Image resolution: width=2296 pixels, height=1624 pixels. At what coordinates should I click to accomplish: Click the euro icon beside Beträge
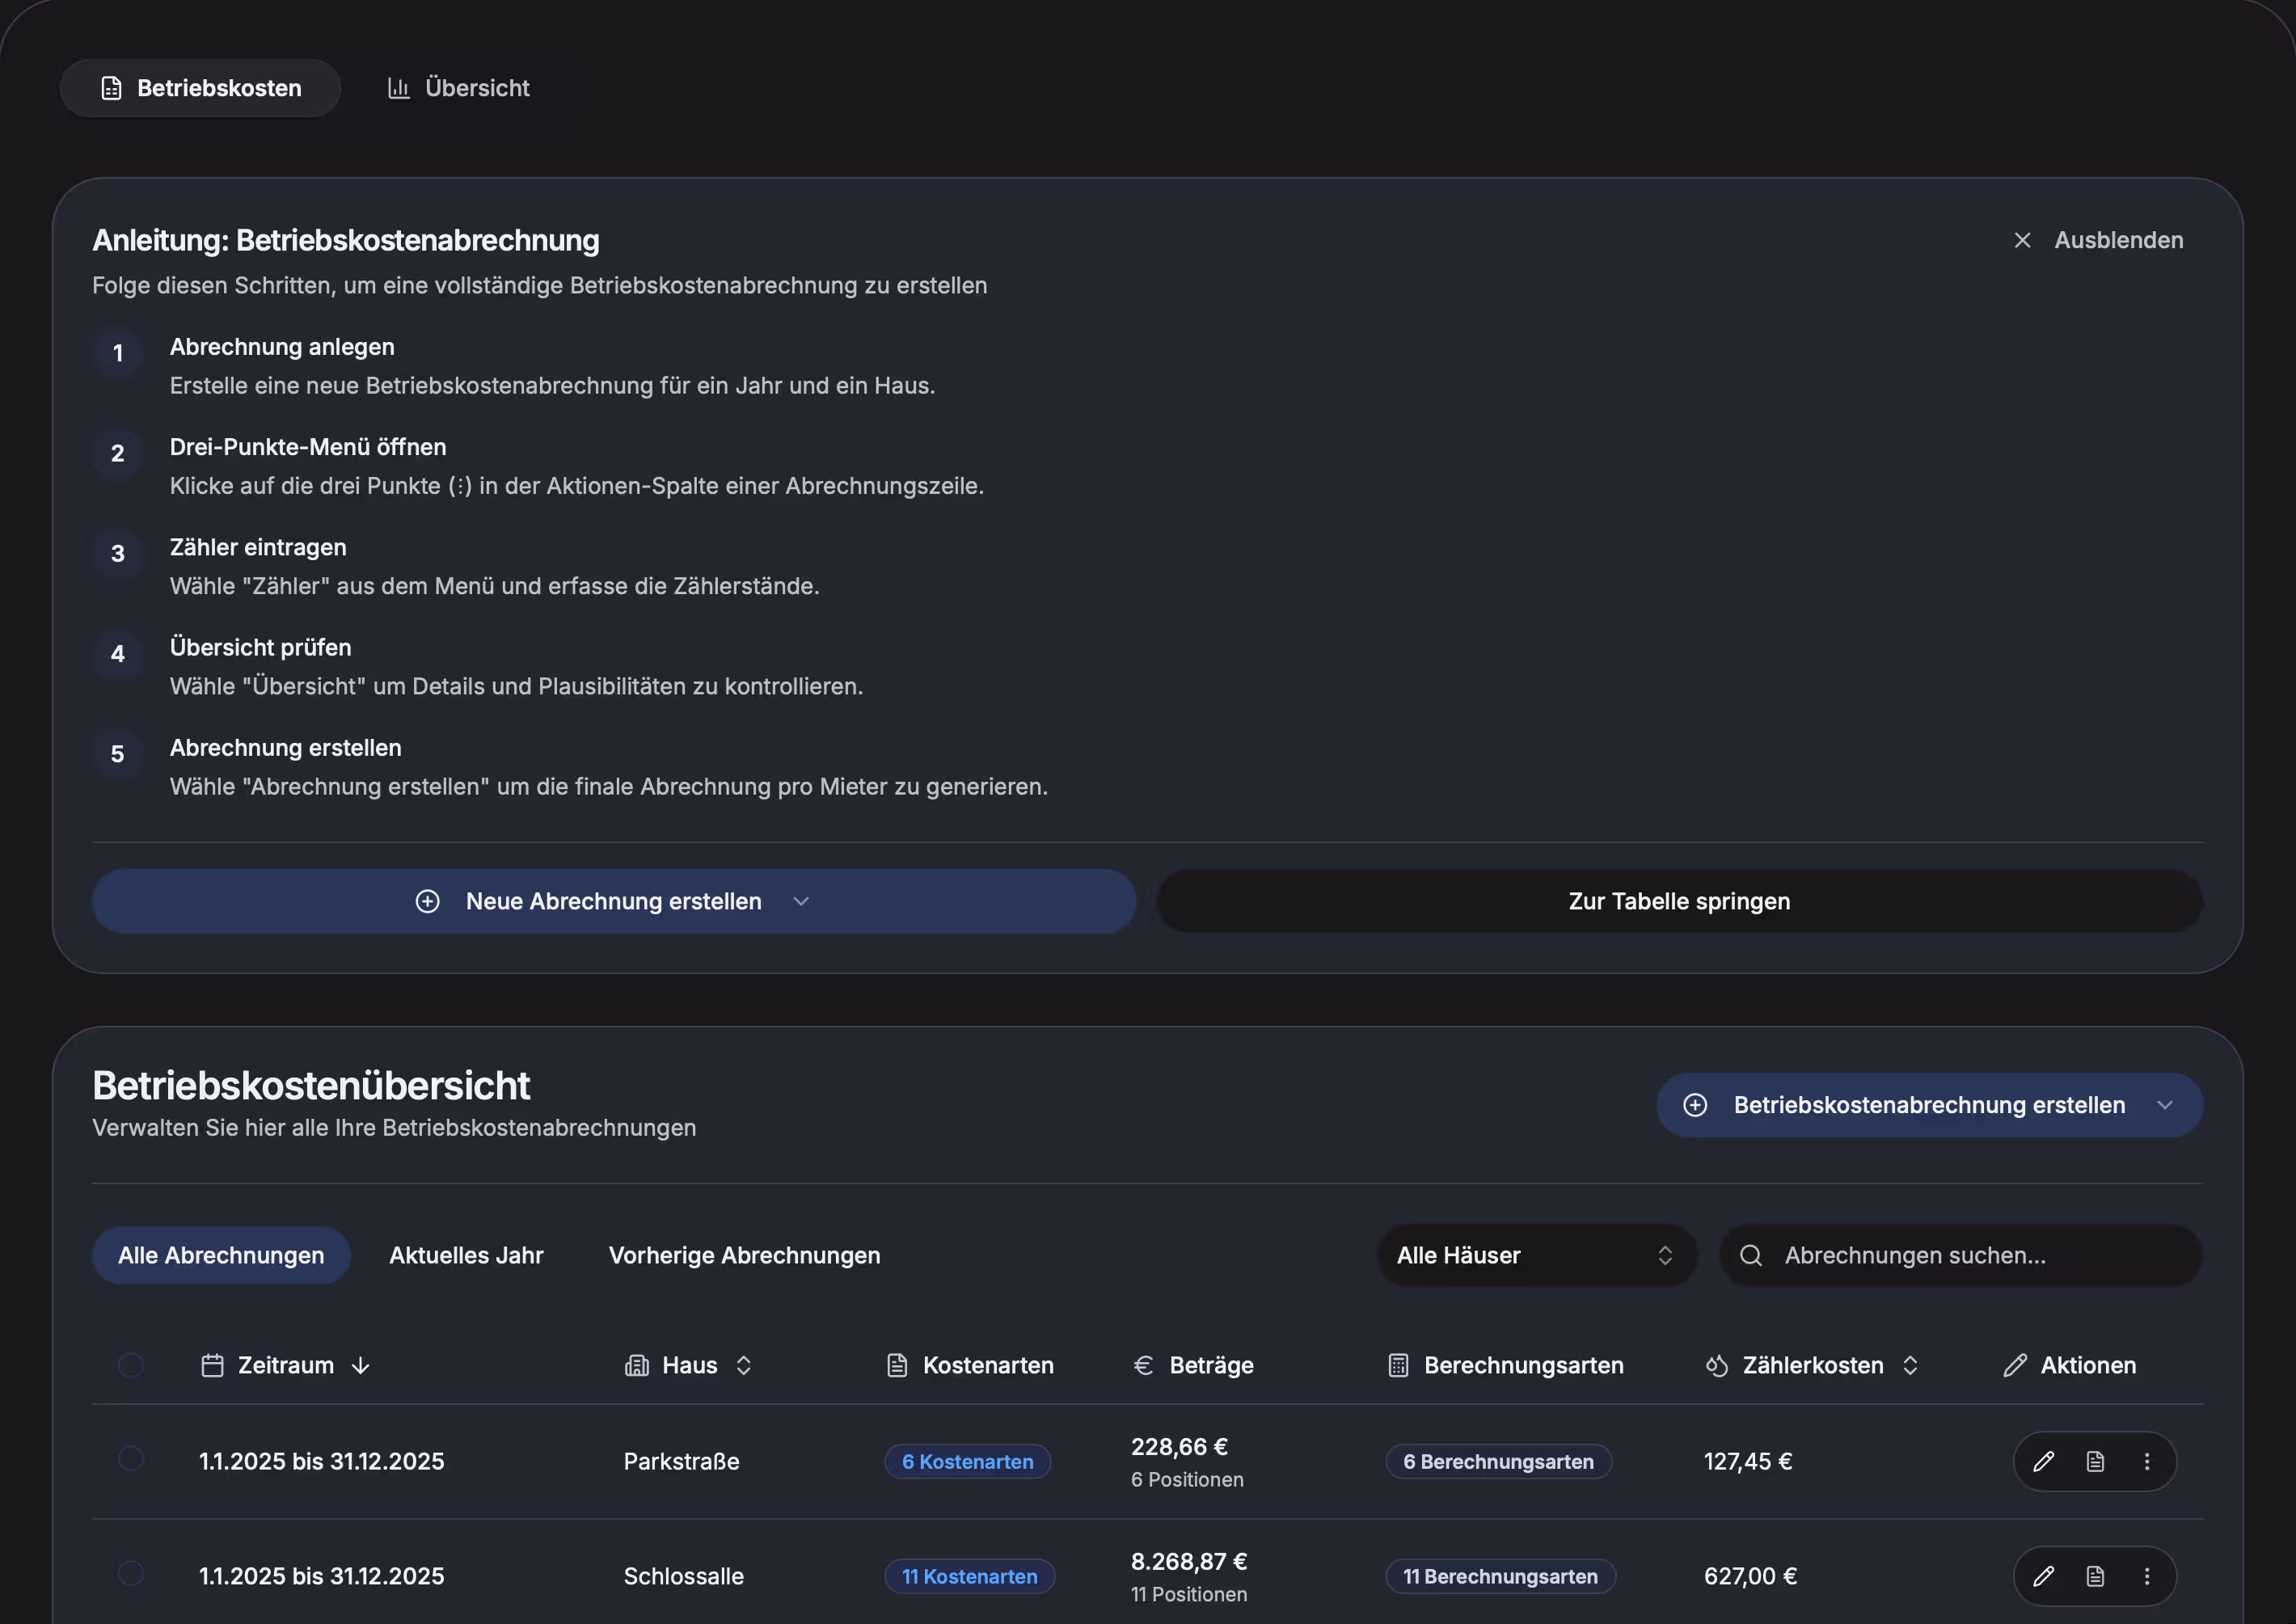[1143, 1365]
